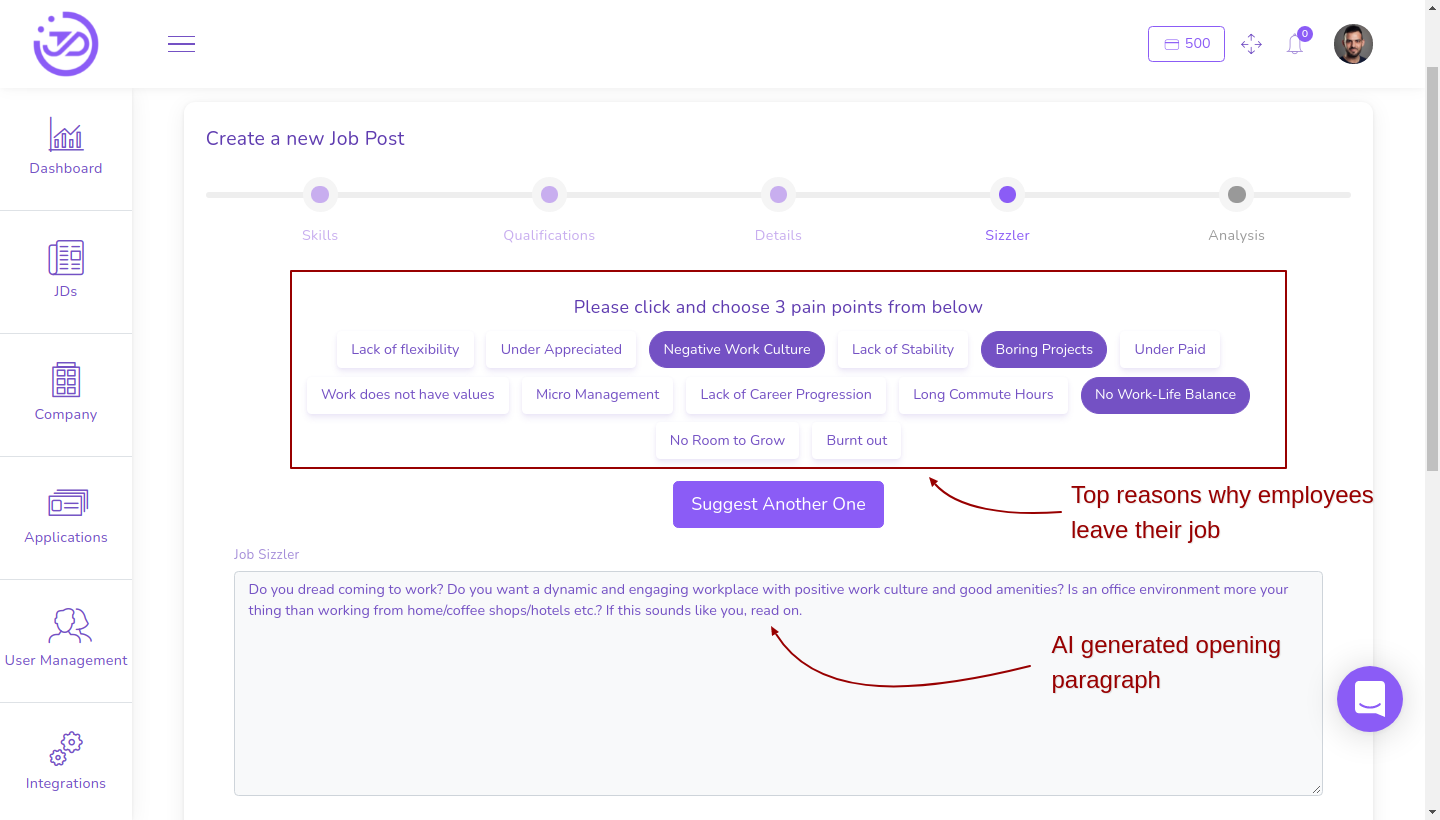Deselect the Boring Projects pain point
This screenshot has height=820, width=1440.
[x=1043, y=349]
